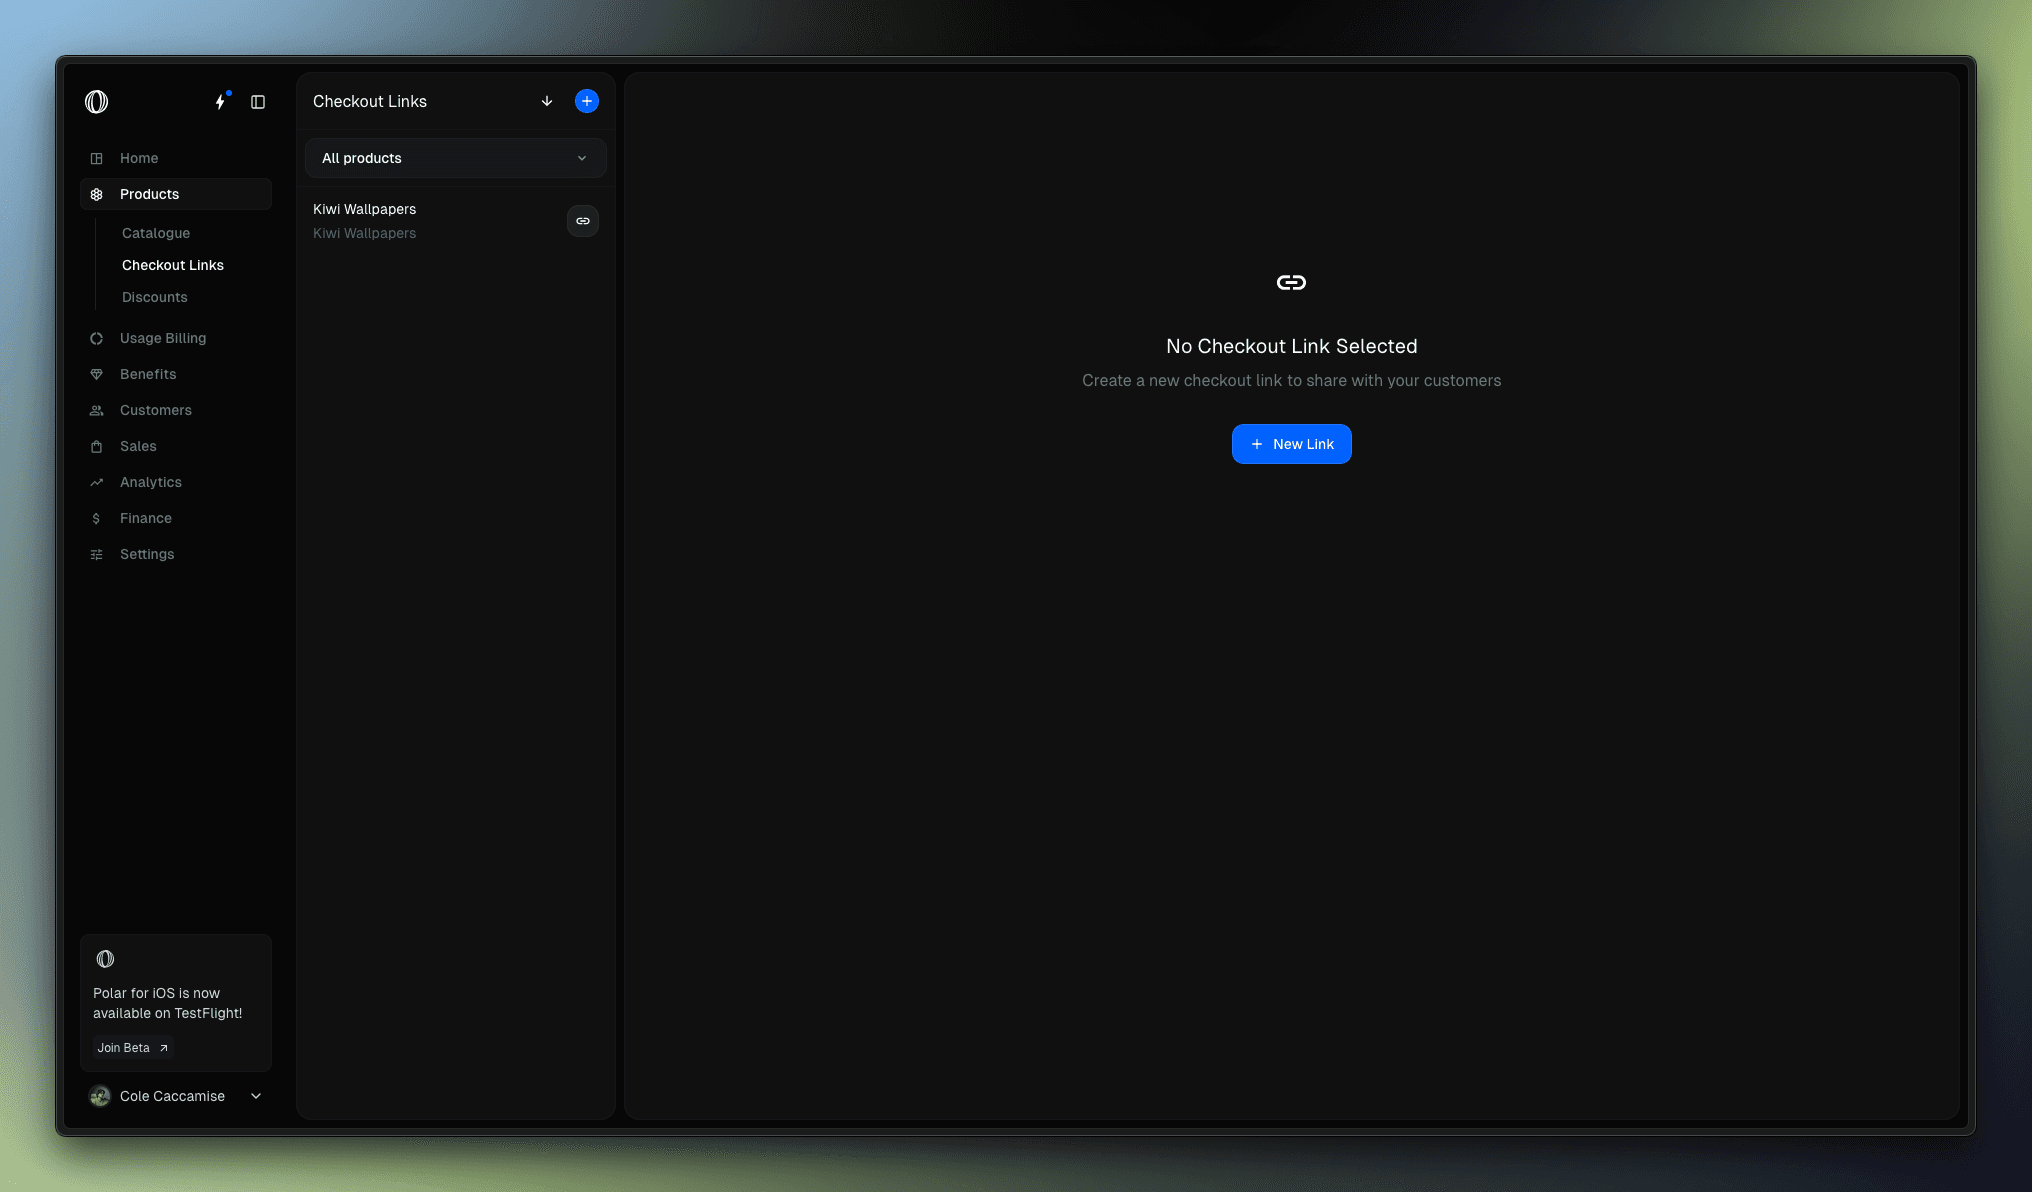Click the sort arrow in Checkout Links header
Viewport: 2032px width, 1192px height.
[x=547, y=101]
